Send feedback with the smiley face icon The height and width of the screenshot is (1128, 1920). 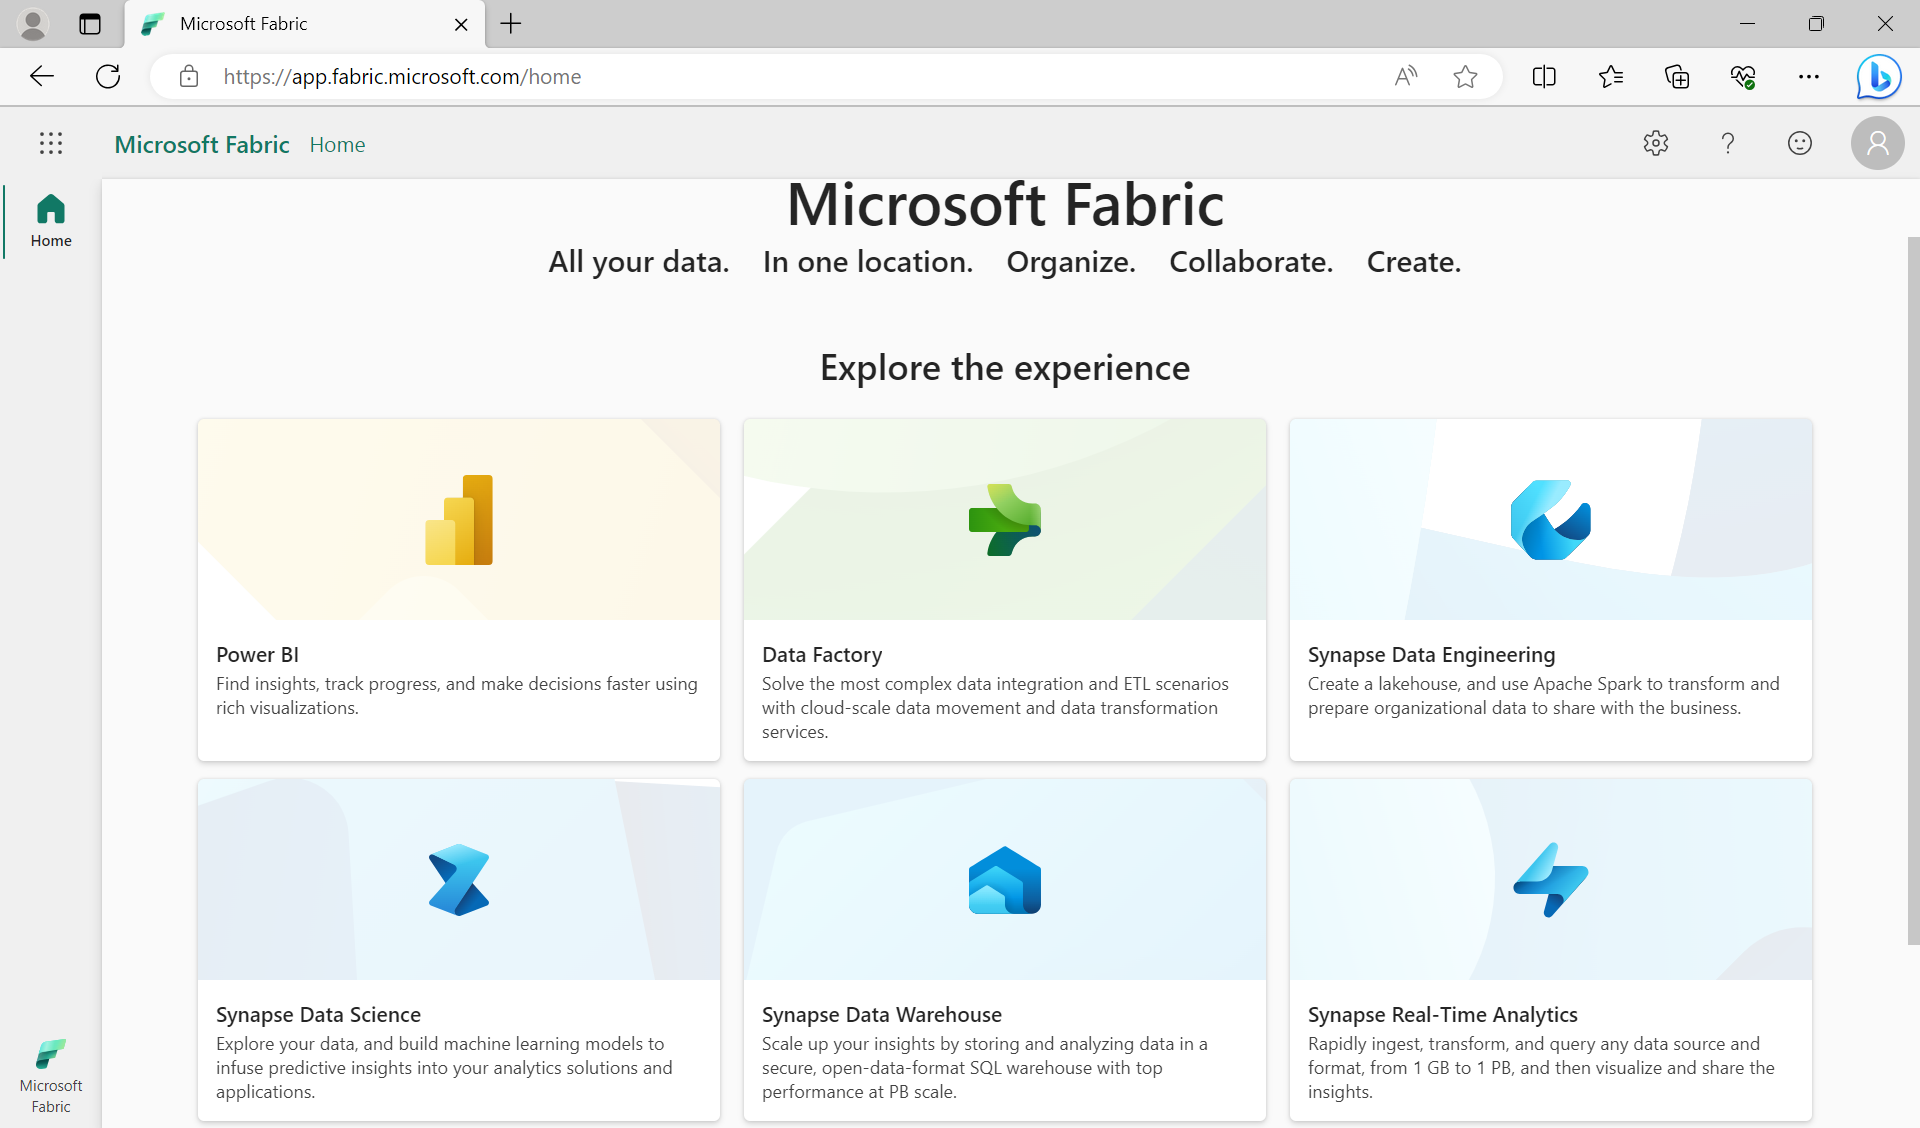pyautogui.click(x=1799, y=143)
